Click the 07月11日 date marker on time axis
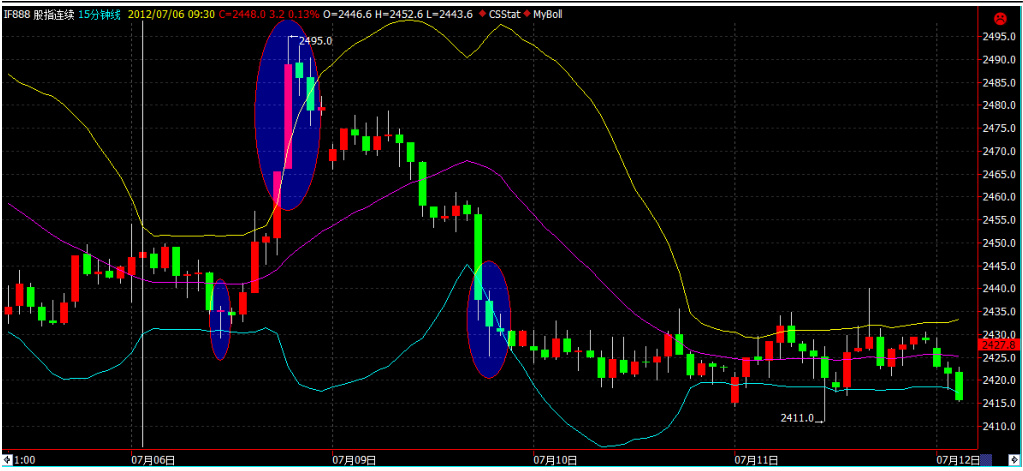This screenshot has width=1023, height=471. [755, 460]
